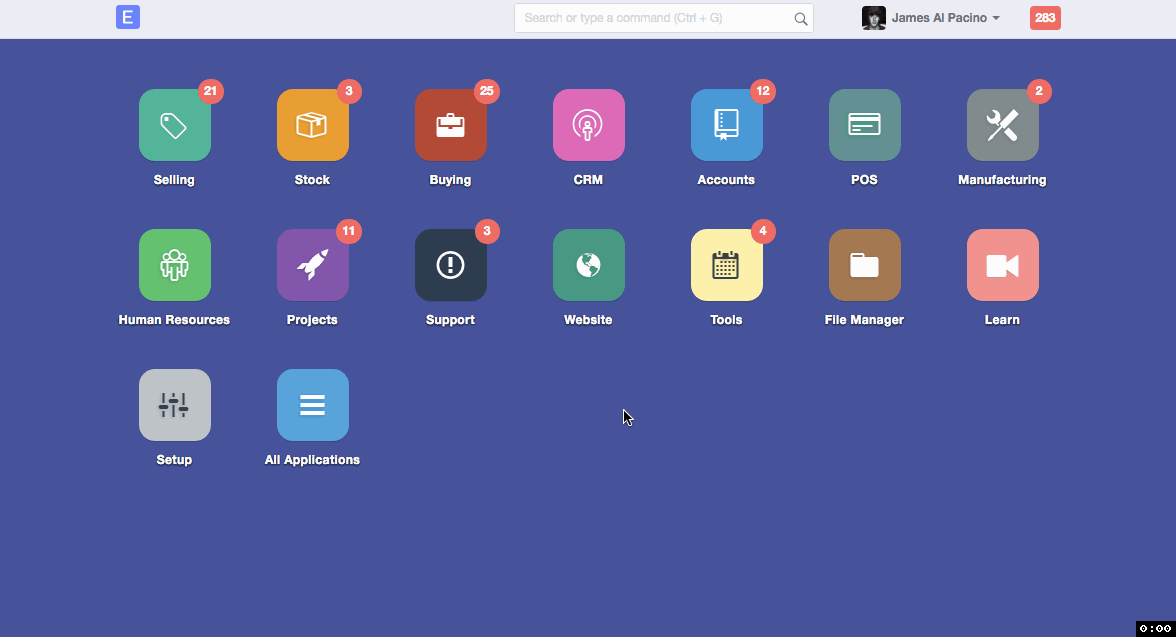The height and width of the screenshot is (637, 1176).
Task: Open the Website globe icon
Action: pyautogui.click(x=589, y=265)
